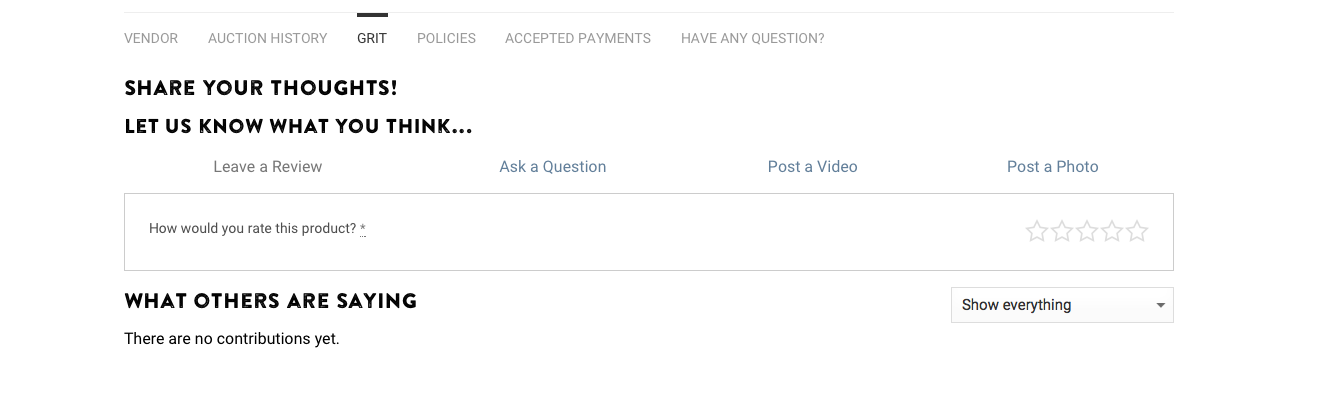Open the Show everything filter dropdown
This screenshot has width=1329, height=393.
click(x=1062, y=305)
